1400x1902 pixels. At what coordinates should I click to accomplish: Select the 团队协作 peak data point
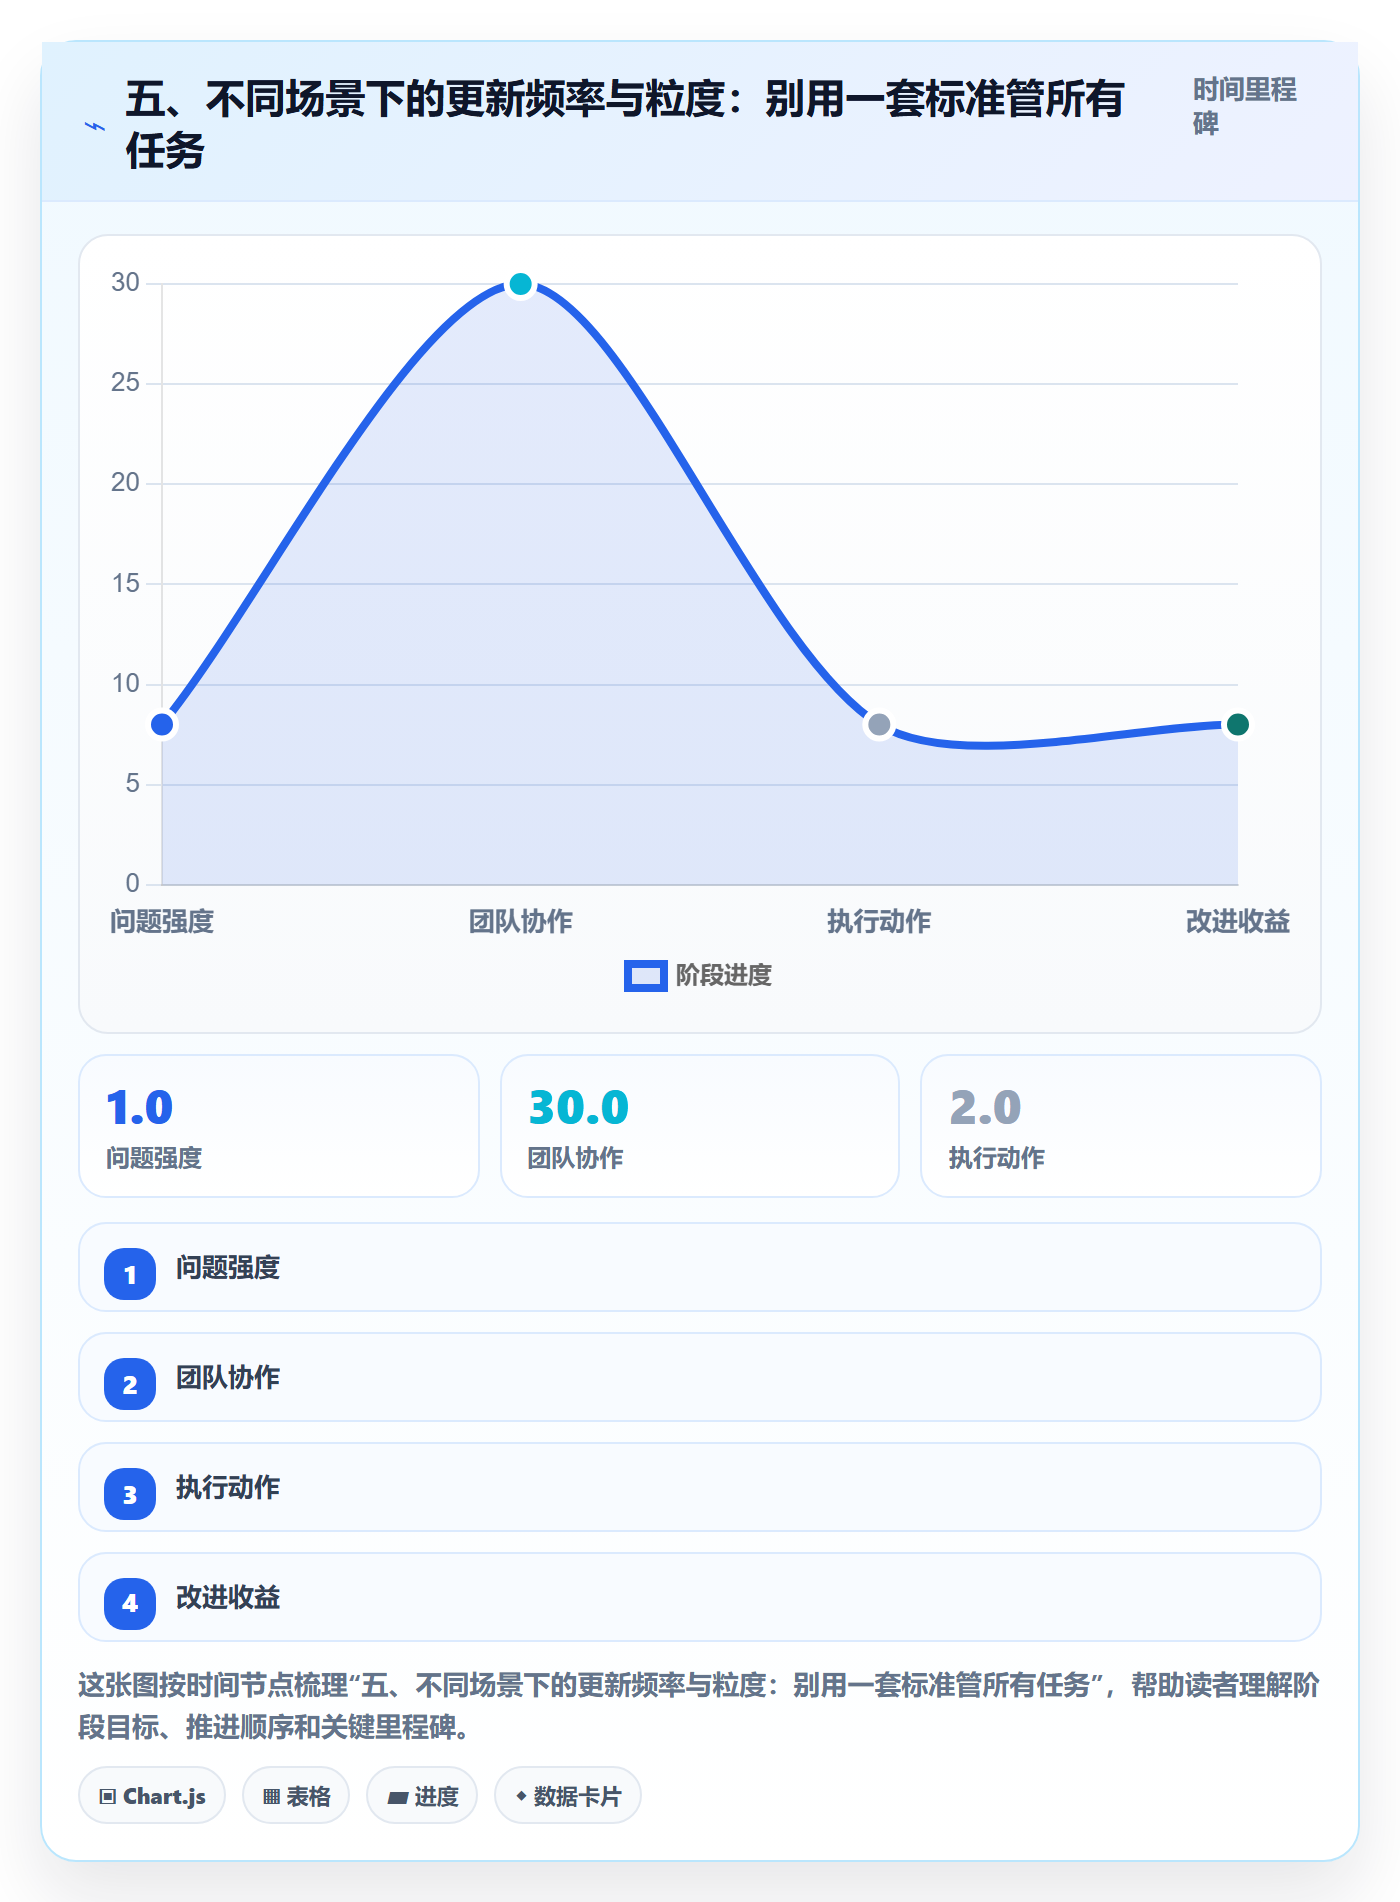pyautogui.click(x=520, y=284)
